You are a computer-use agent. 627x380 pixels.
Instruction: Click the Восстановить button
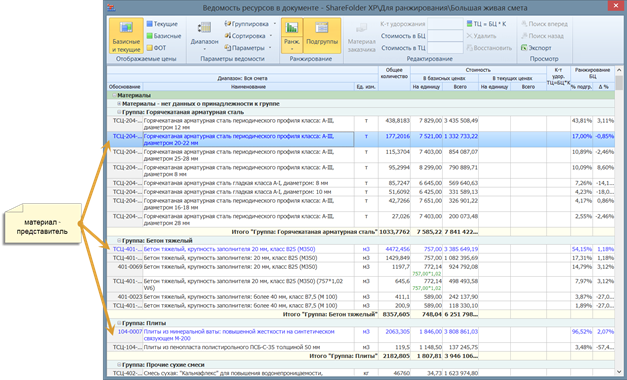[489, 48]
